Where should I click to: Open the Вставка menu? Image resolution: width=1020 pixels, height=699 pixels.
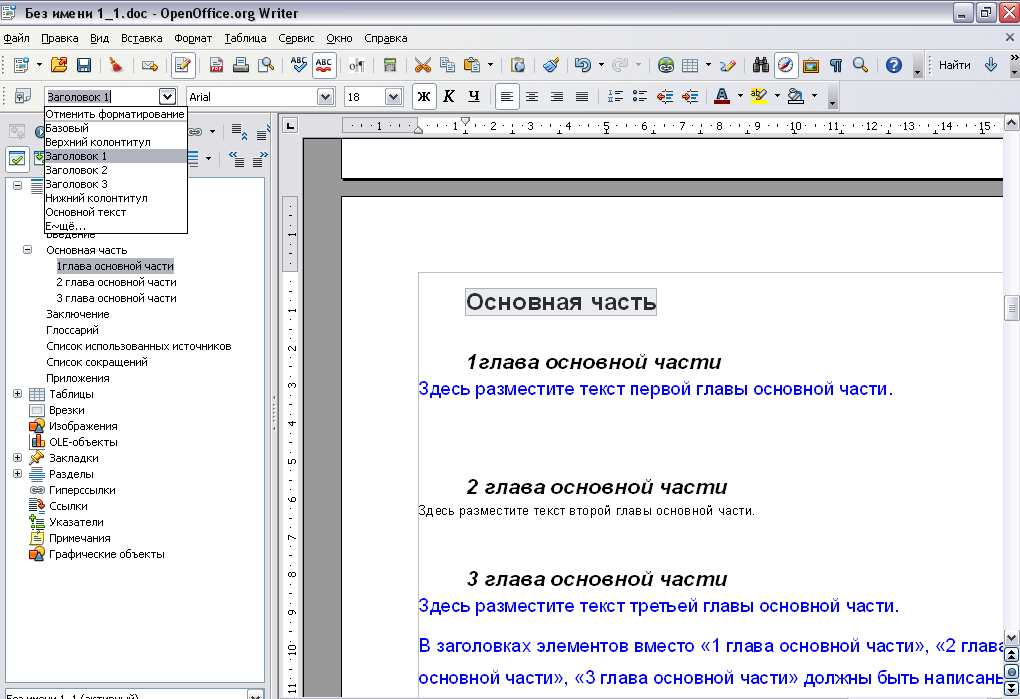142,38
